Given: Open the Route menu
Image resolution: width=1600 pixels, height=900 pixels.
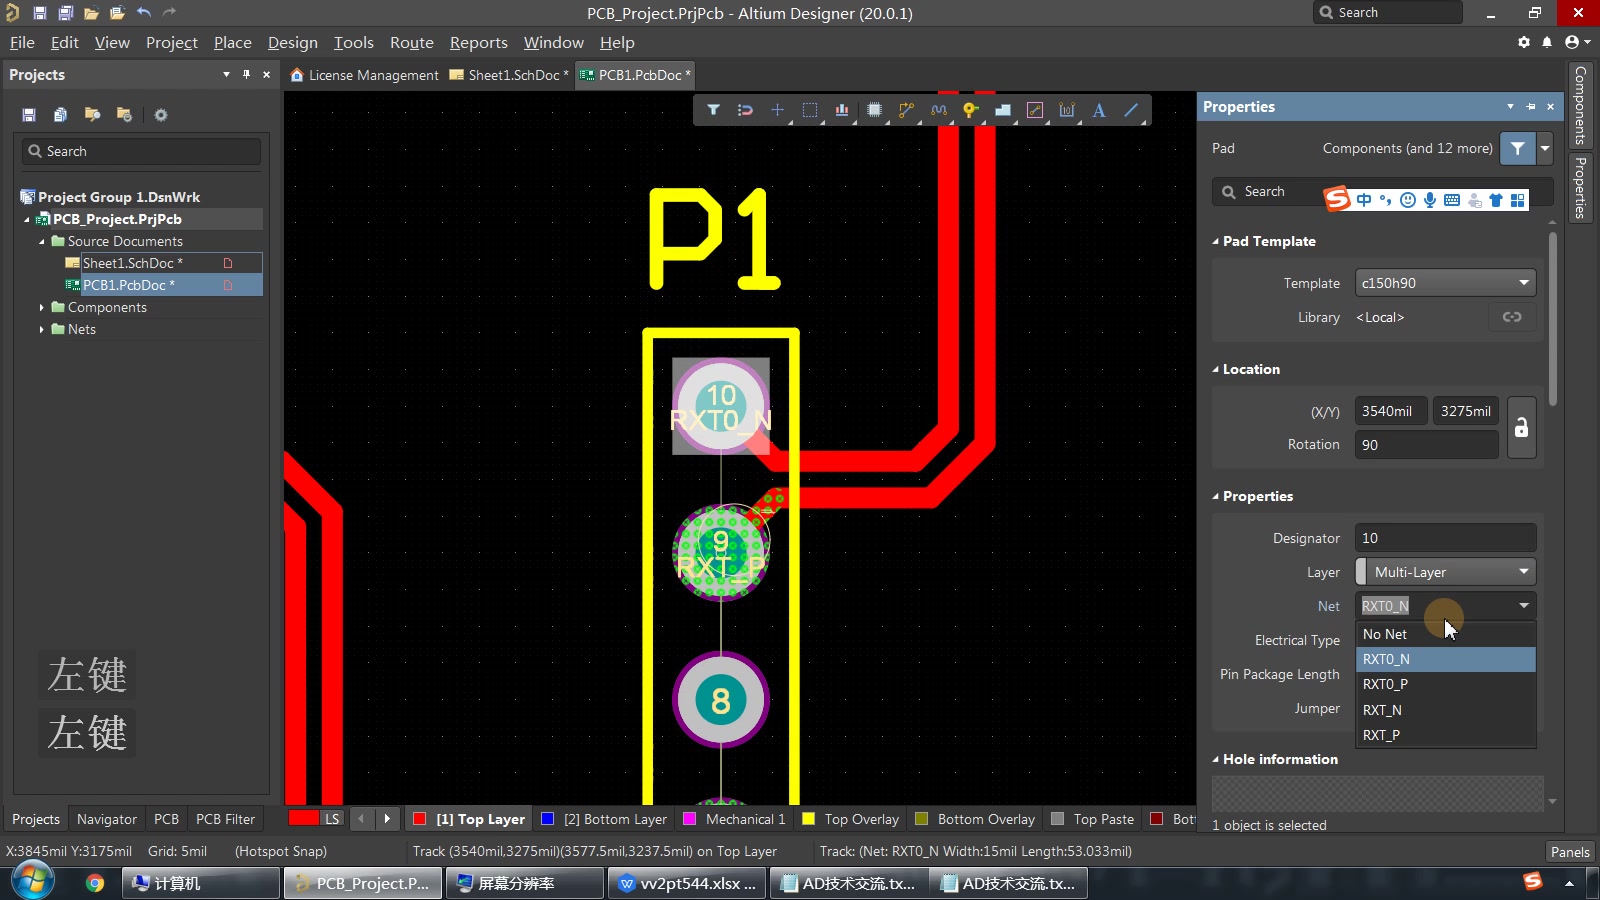Looking at the screenshot, I should click(412, 42).
